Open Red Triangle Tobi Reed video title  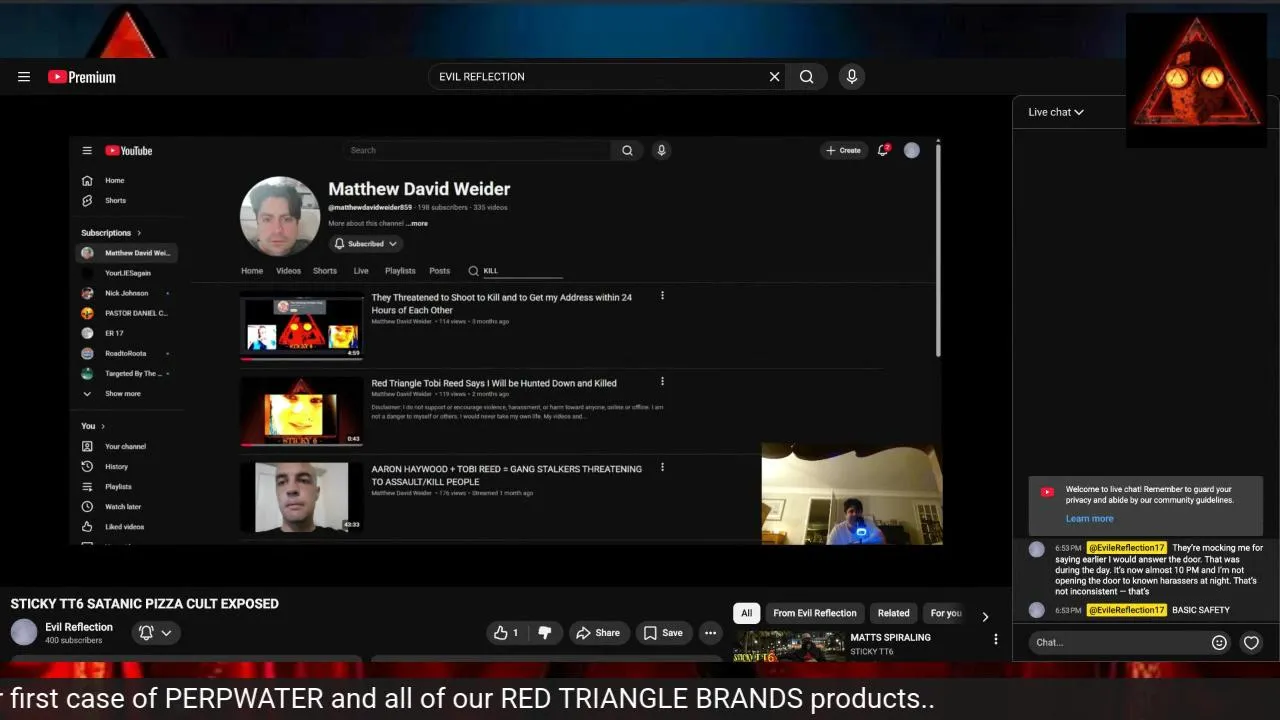coord(494,383)
